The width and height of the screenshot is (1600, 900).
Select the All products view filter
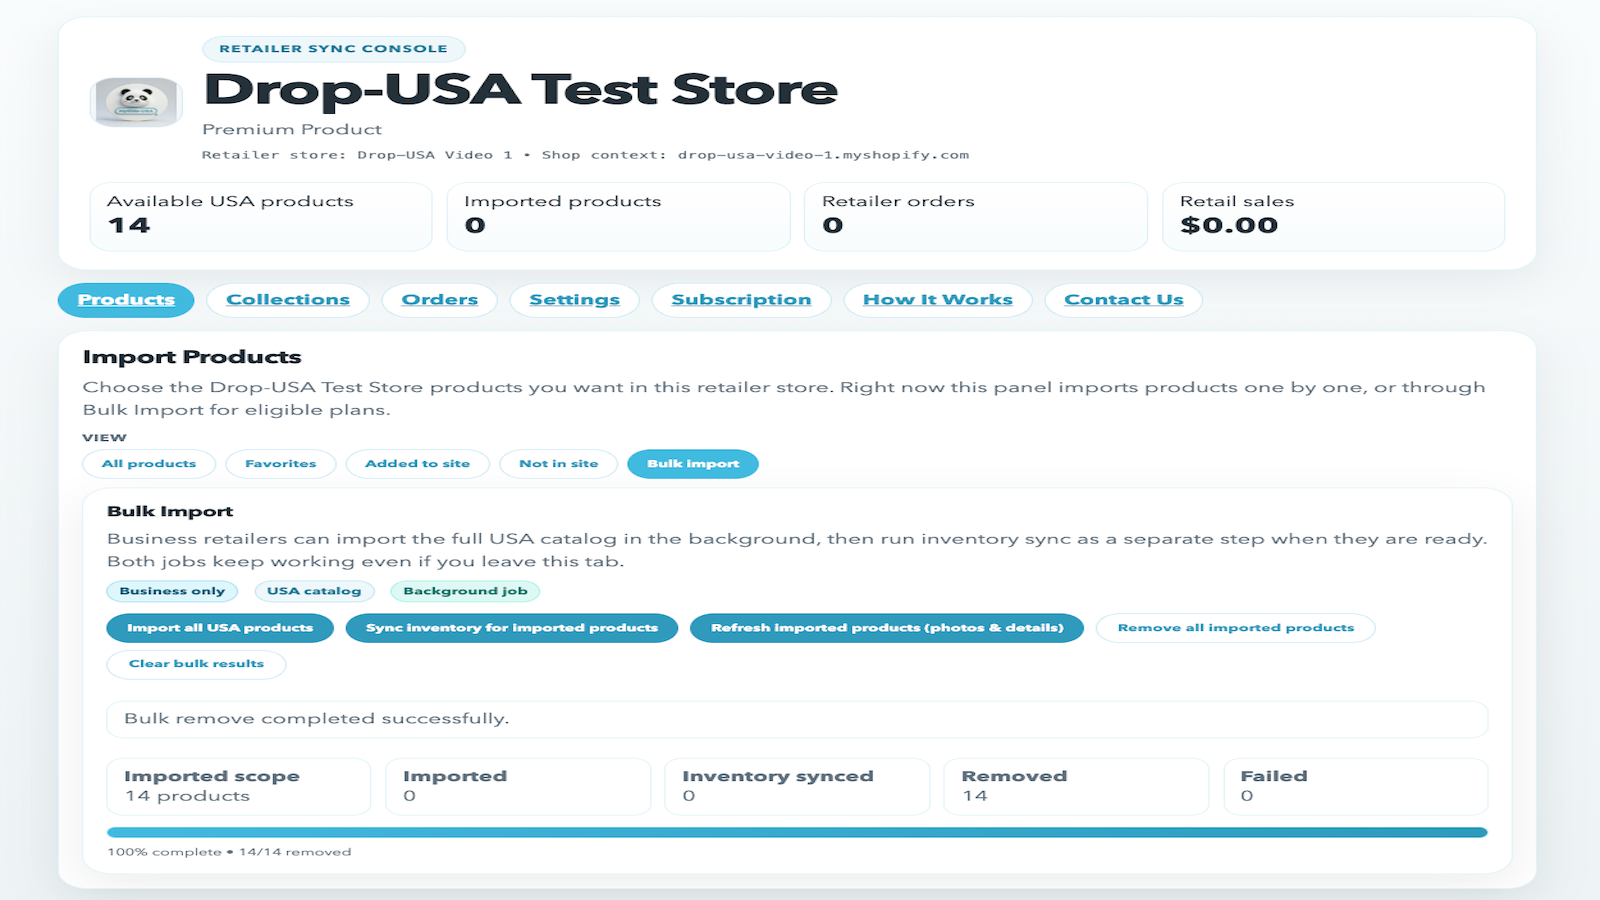tap(149, 464)
